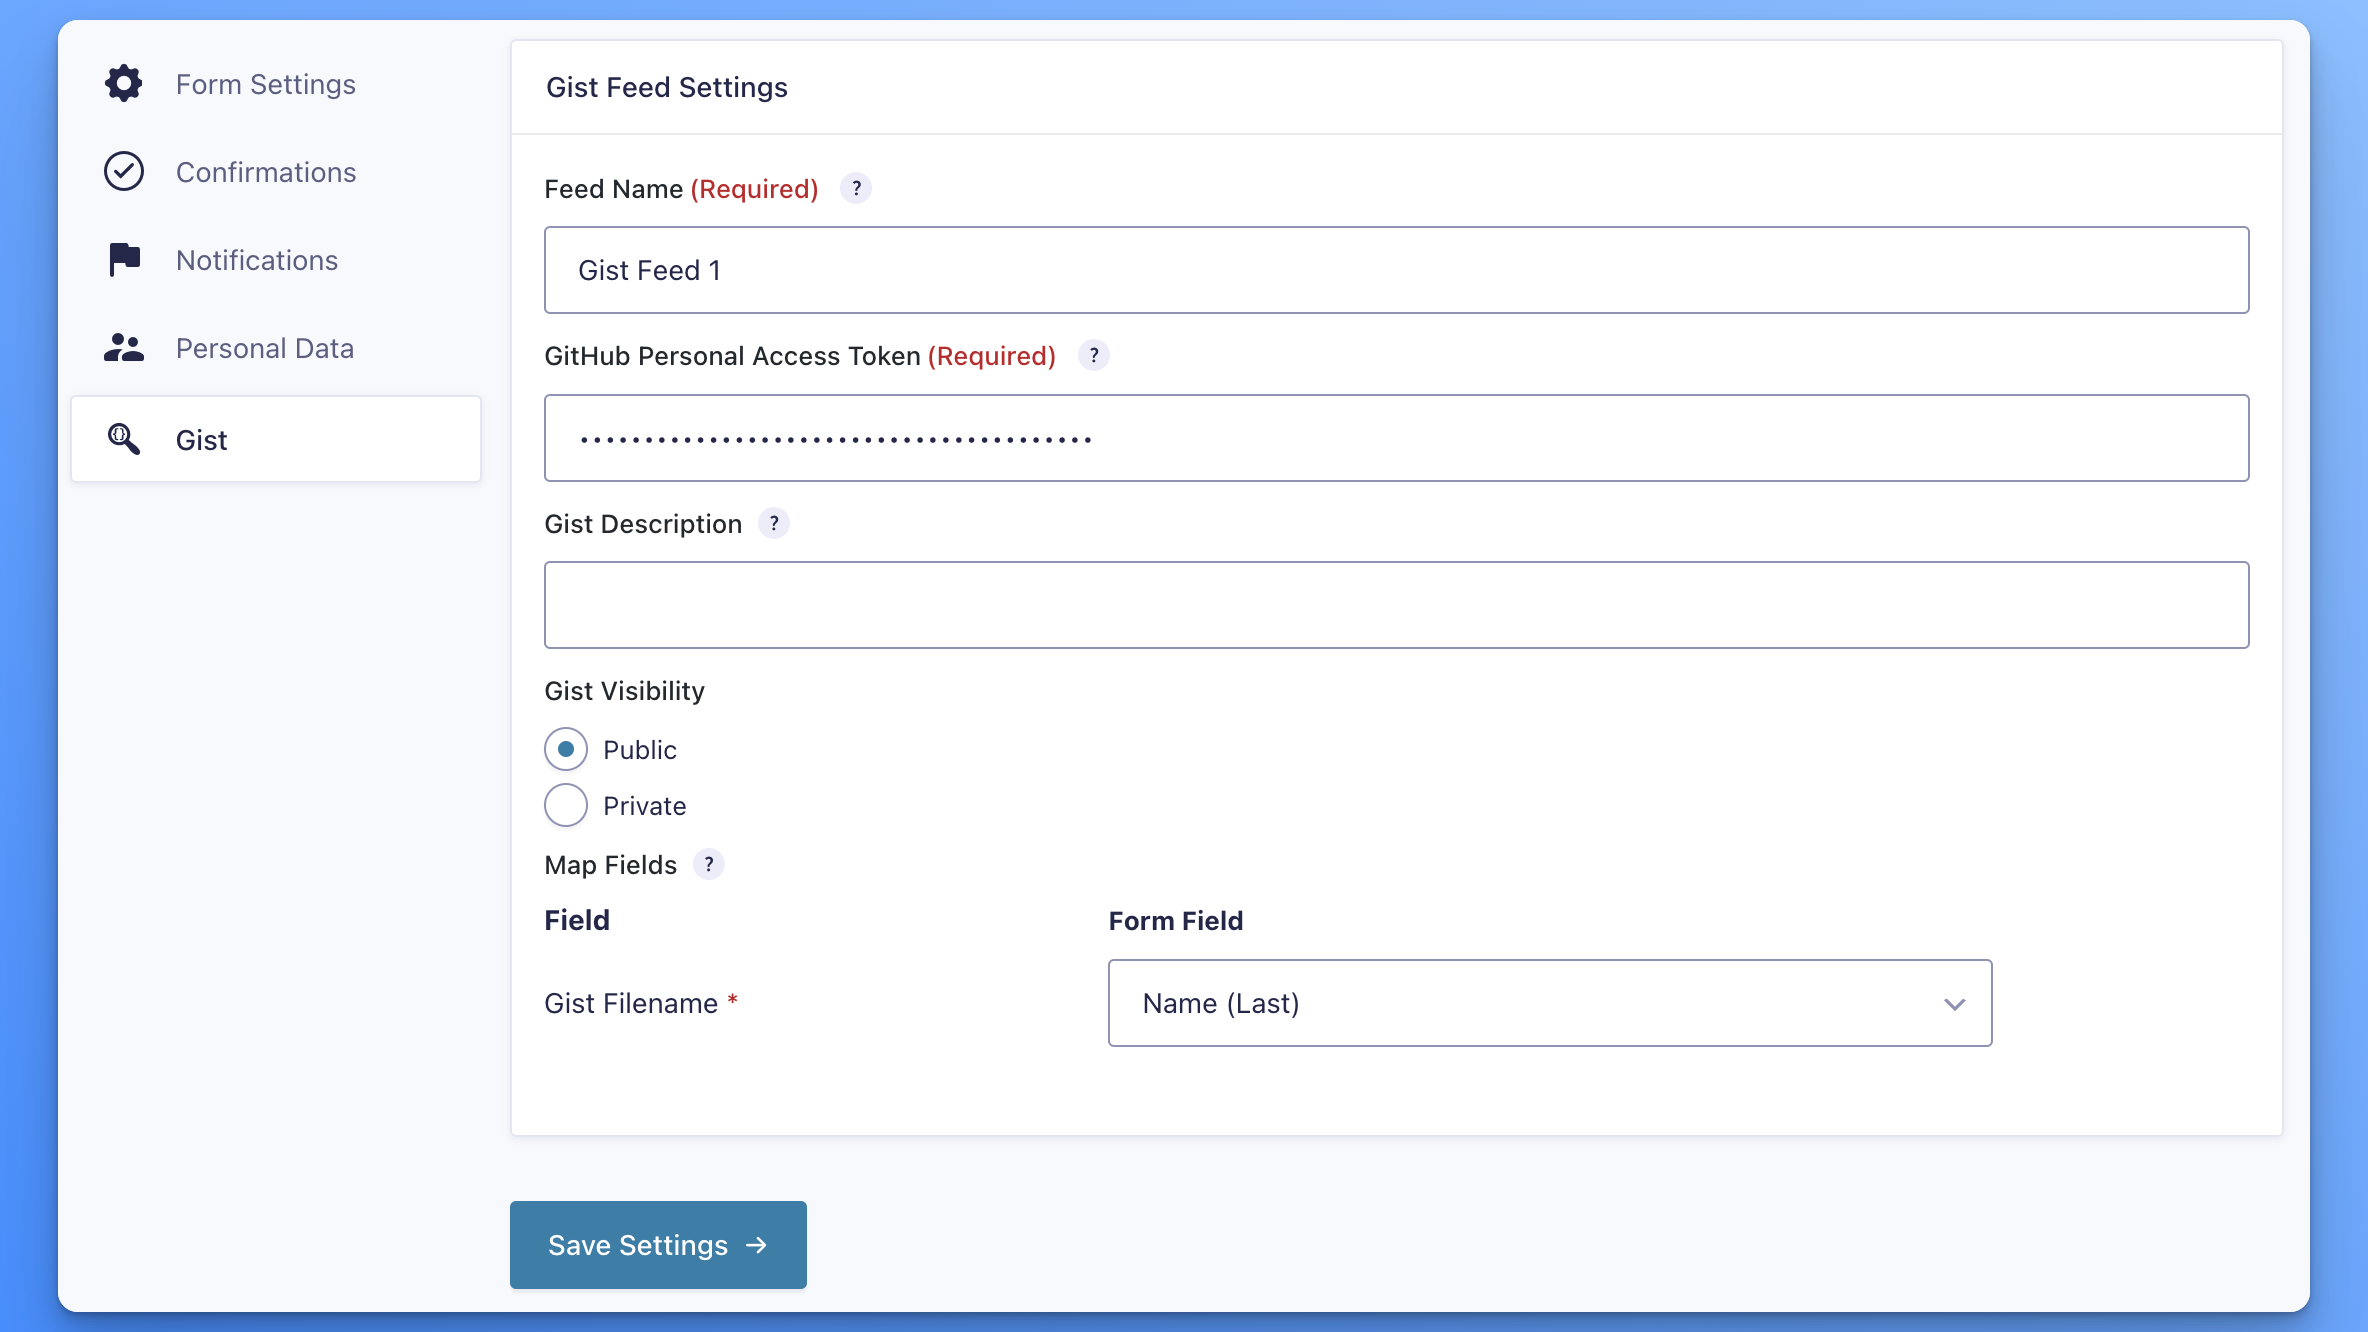Viewport: 2368px width, 1332px height.
Task: Click the Private radio label text
Action: (644, 806)
